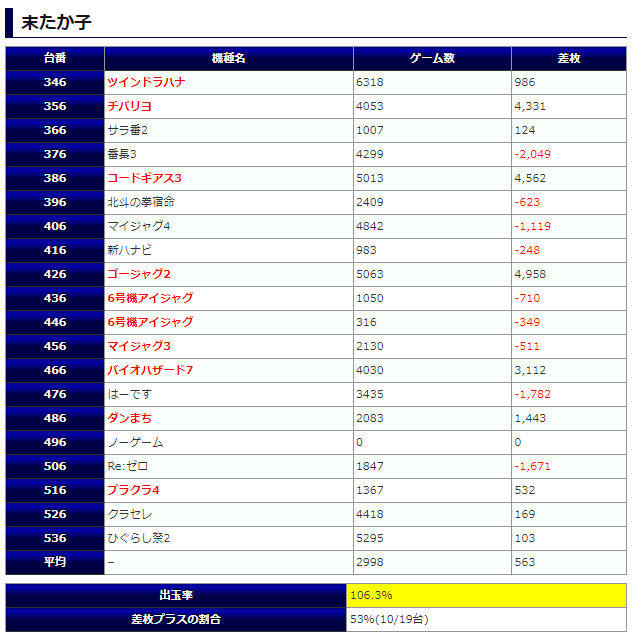This screenshot has height=642, width=633.
Task: Select machine name クラセレ
Action: (x=129, y=514)
